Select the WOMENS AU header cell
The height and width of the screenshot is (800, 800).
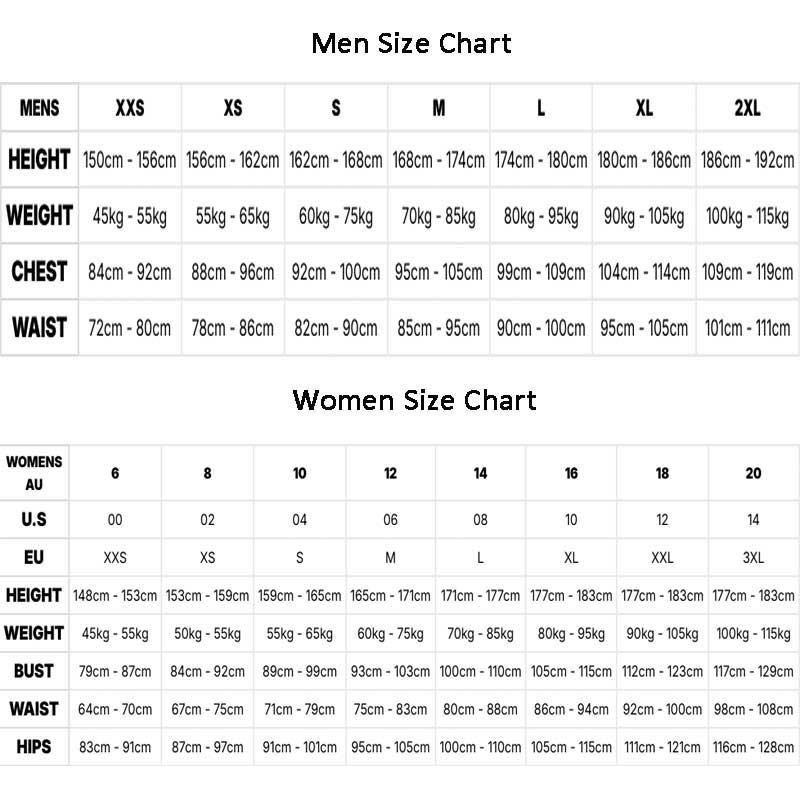(34, 474)
